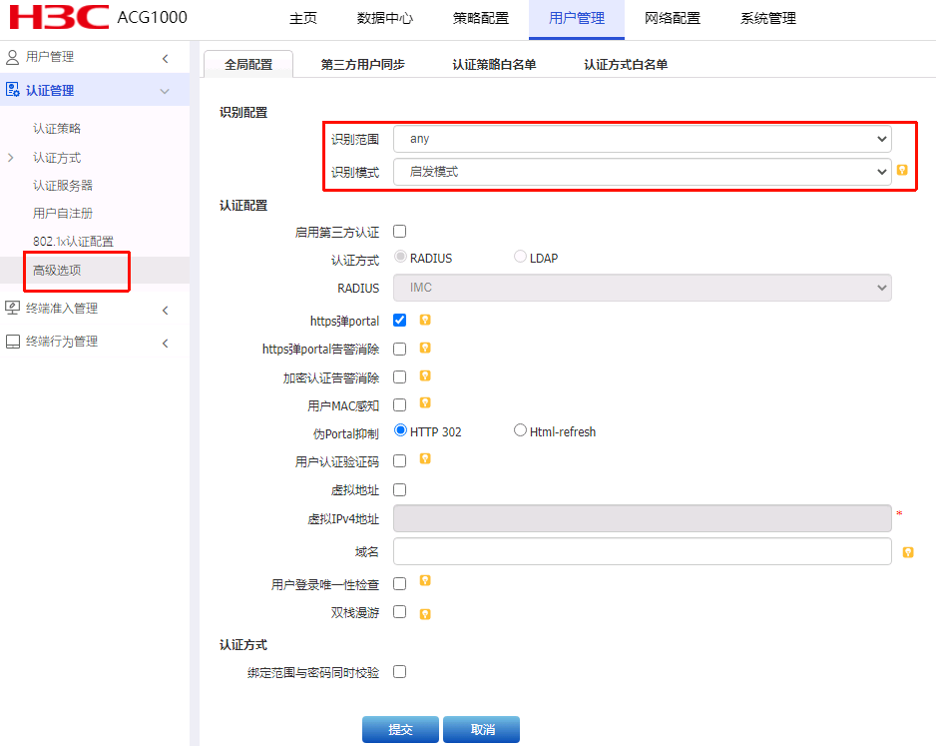Click help icon next to https弹portal
936x746 pixels.
click(x=425, y=320)
